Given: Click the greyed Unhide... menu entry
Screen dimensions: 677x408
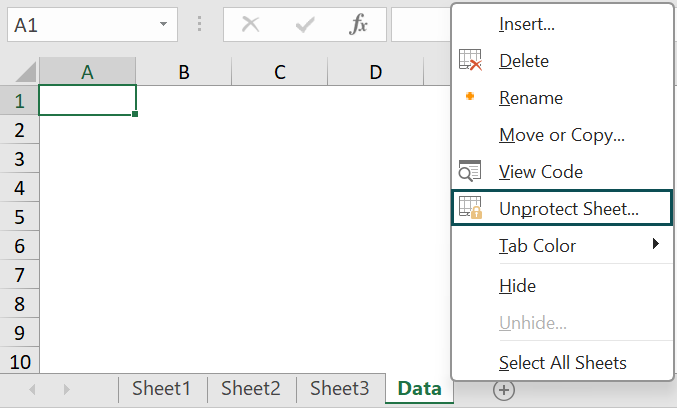Looking at the screenshot, I should tap(562, 323).
